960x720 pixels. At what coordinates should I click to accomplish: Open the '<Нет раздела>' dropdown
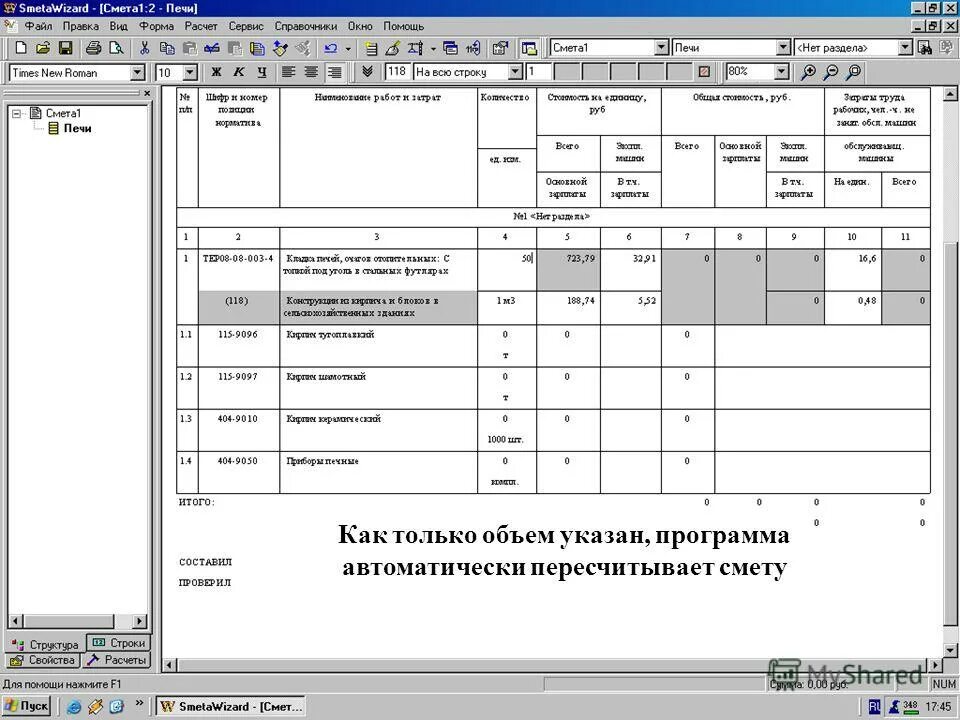[905, 48]
